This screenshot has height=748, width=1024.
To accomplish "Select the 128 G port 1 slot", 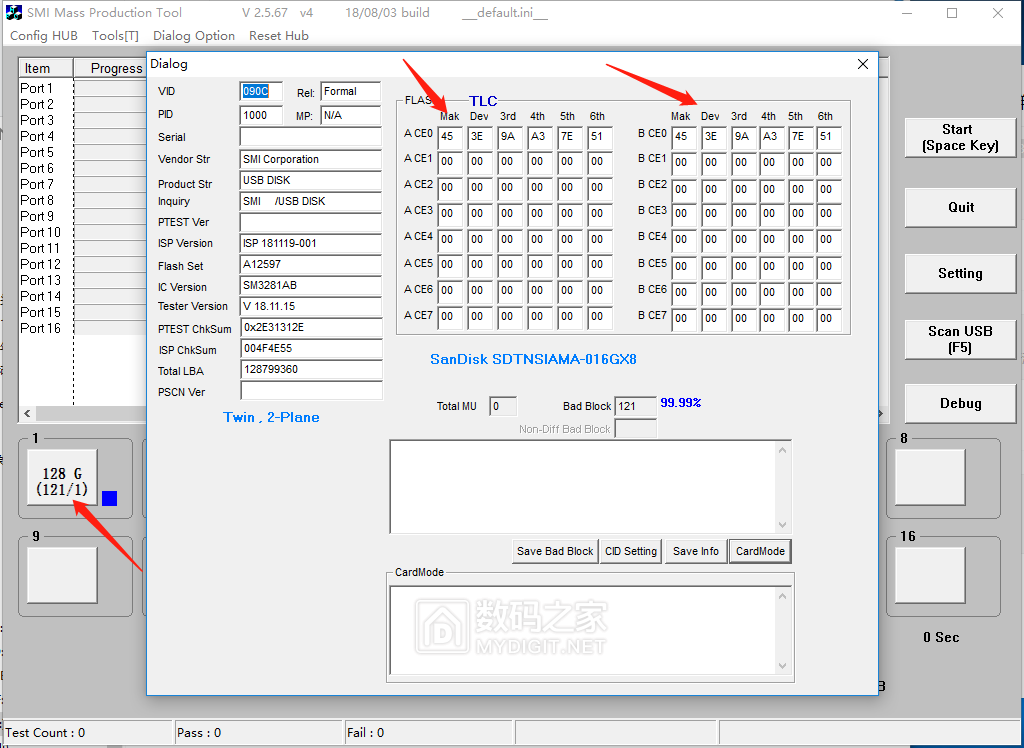I will pos(61,481).
